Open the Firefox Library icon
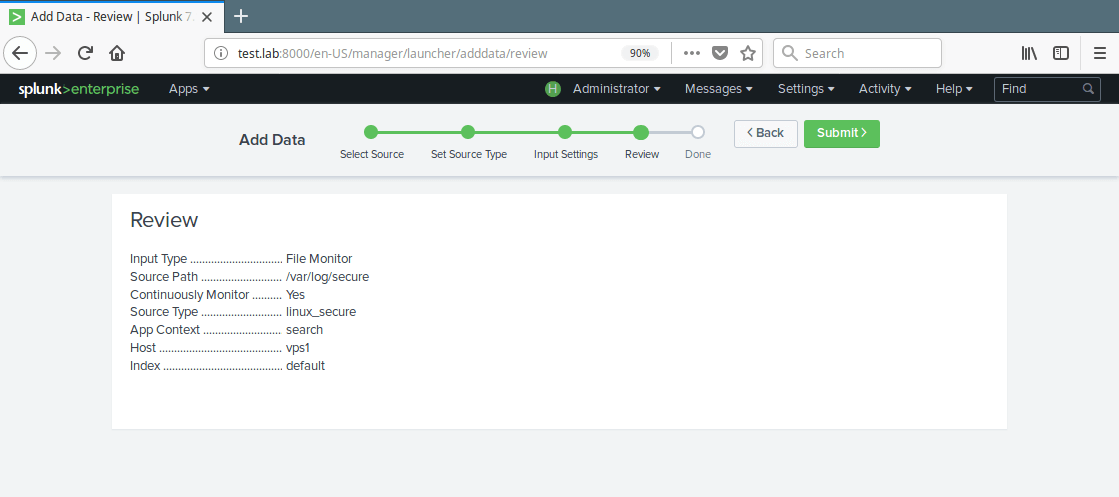Image resolution: width=1119 pixels, height=497 pixels. coord(1029,53)
